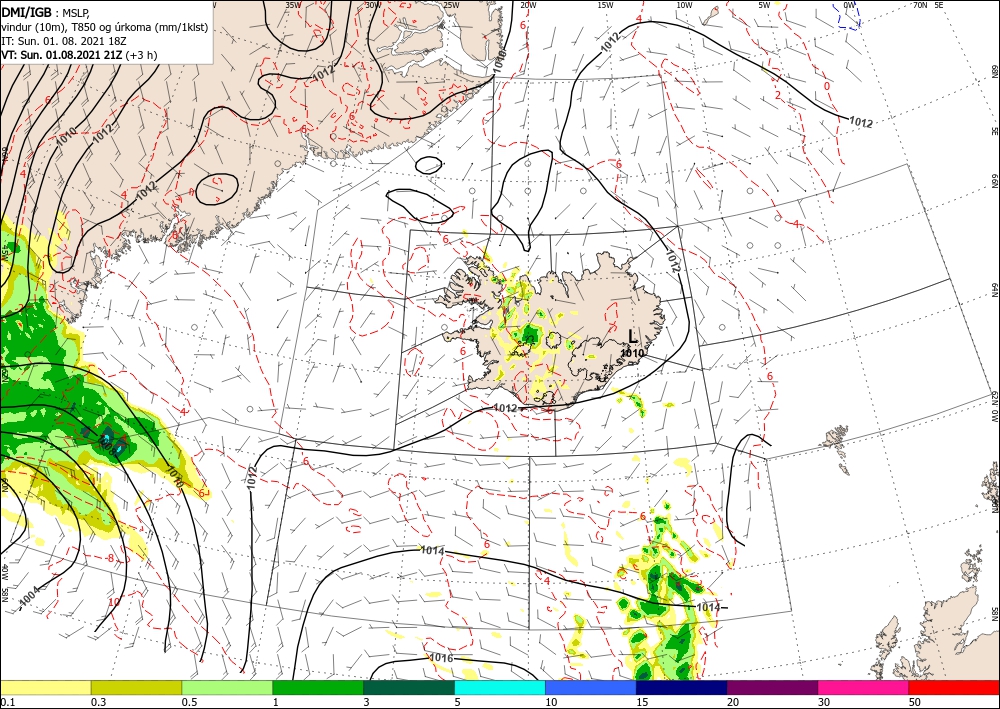The width and height of the screenshot is (1000, 709).
Task: Select the '50' legend threshold number
Action: (915, 702)
